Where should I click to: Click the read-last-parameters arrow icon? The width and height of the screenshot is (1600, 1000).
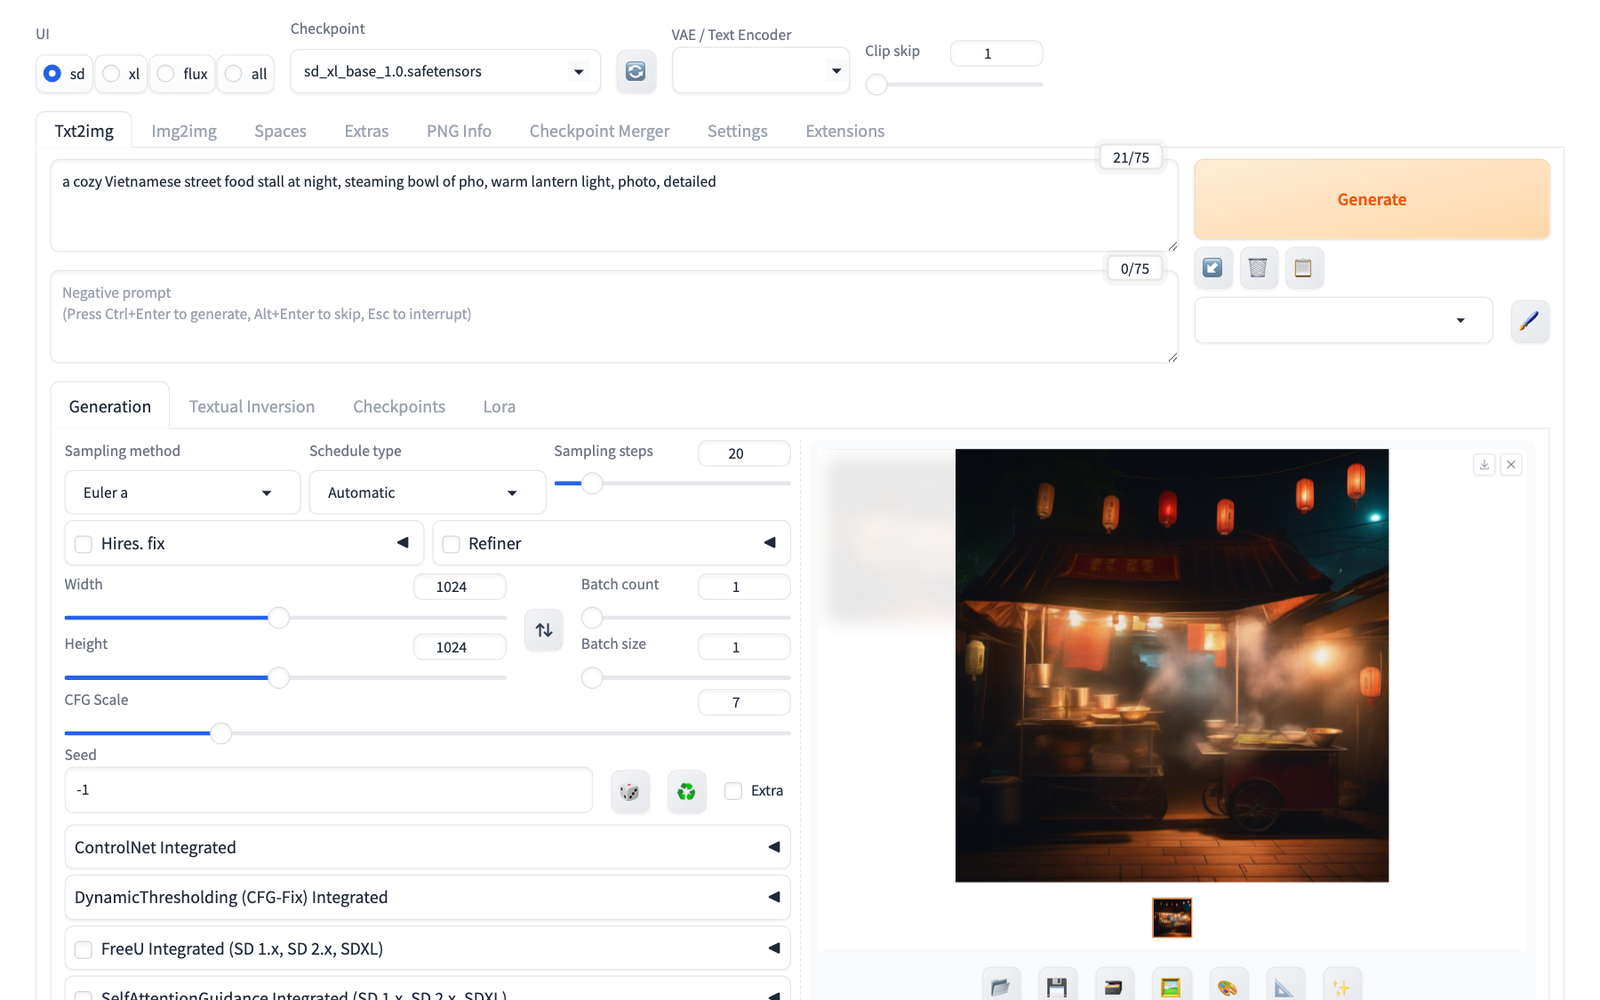1212,268
